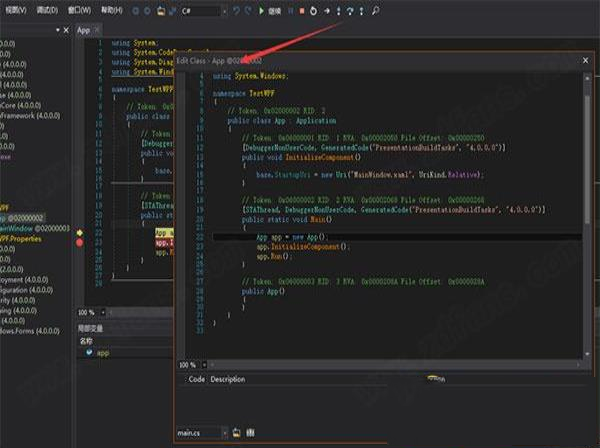Navigate forward with the toolbar forward arrow
600x448 pixels.
[x=147, y=11]
